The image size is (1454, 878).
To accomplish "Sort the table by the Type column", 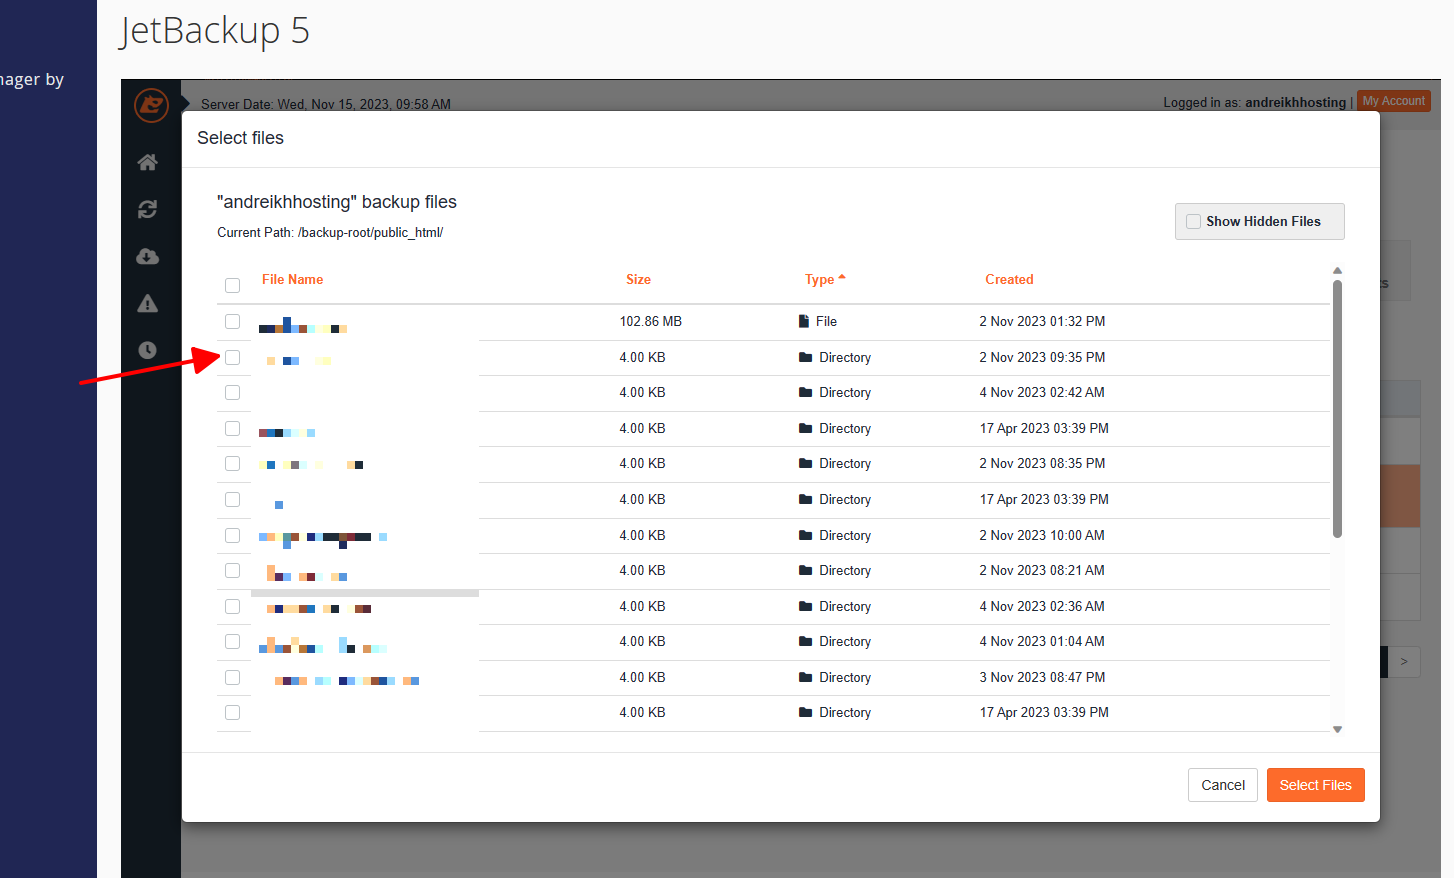I will click(x=824, y=279).
